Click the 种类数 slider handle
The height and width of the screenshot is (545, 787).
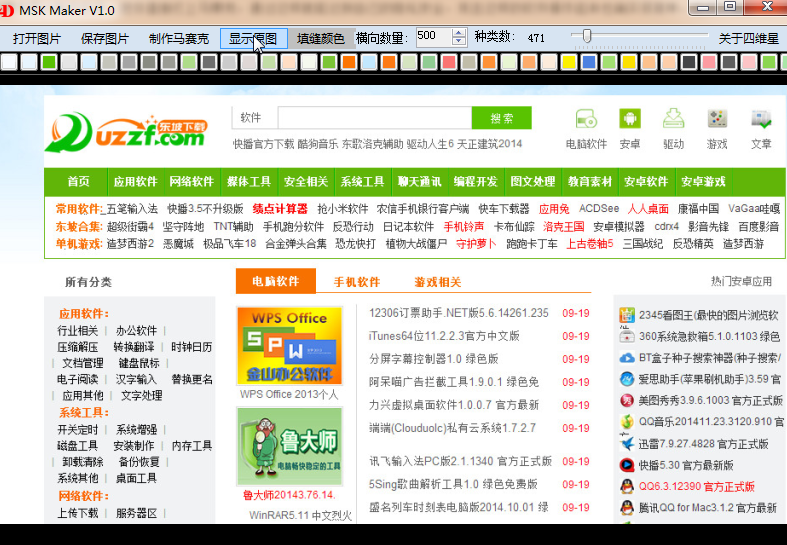click(x=587, y=36)
